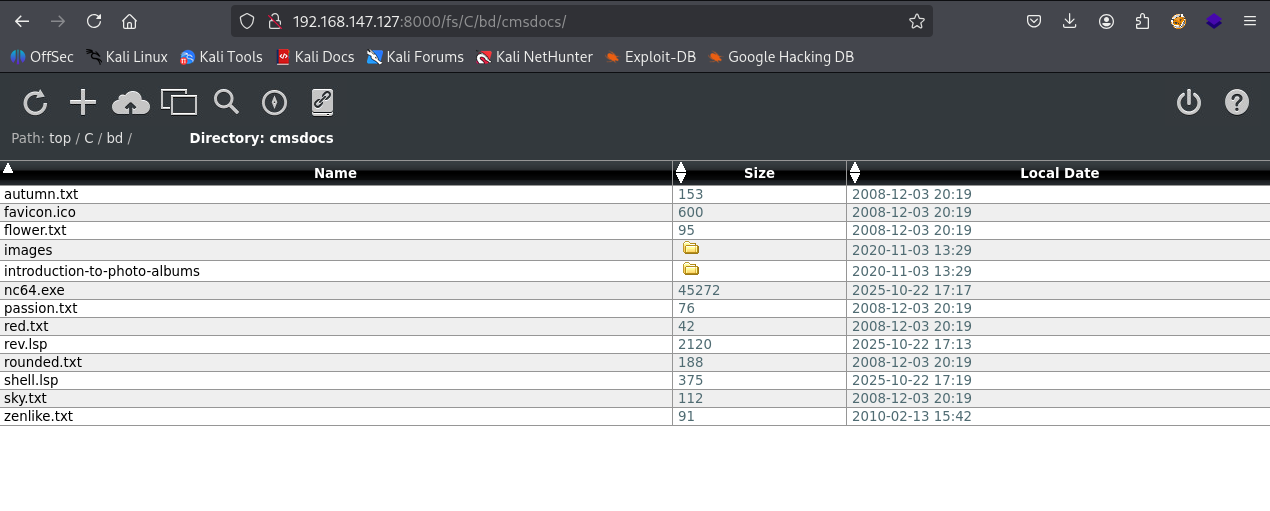The width and height of the screenshot is (1270, 511).
Task: Click the plus icon to create new item
Action: click(83, 102)
